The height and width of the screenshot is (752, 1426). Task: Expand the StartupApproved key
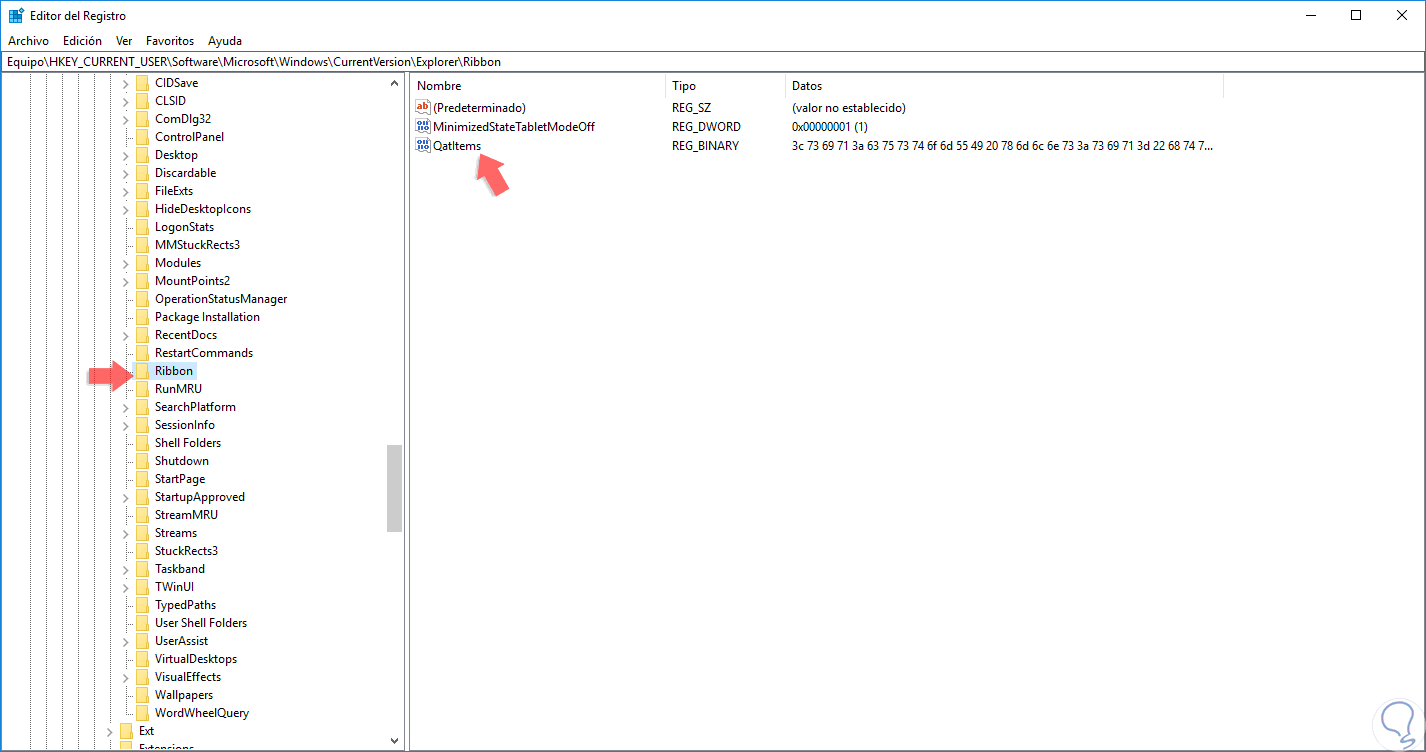126,497
